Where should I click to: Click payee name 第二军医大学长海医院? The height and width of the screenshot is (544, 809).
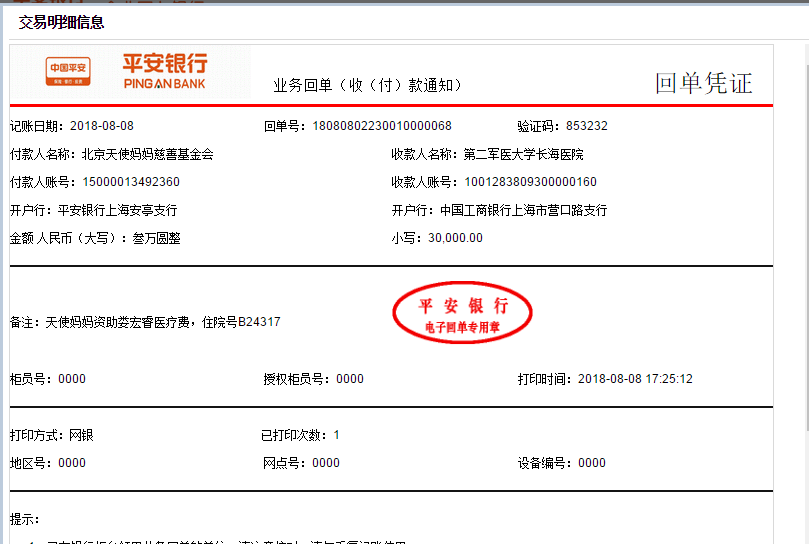pyautogui.click(x=523, y=154)
